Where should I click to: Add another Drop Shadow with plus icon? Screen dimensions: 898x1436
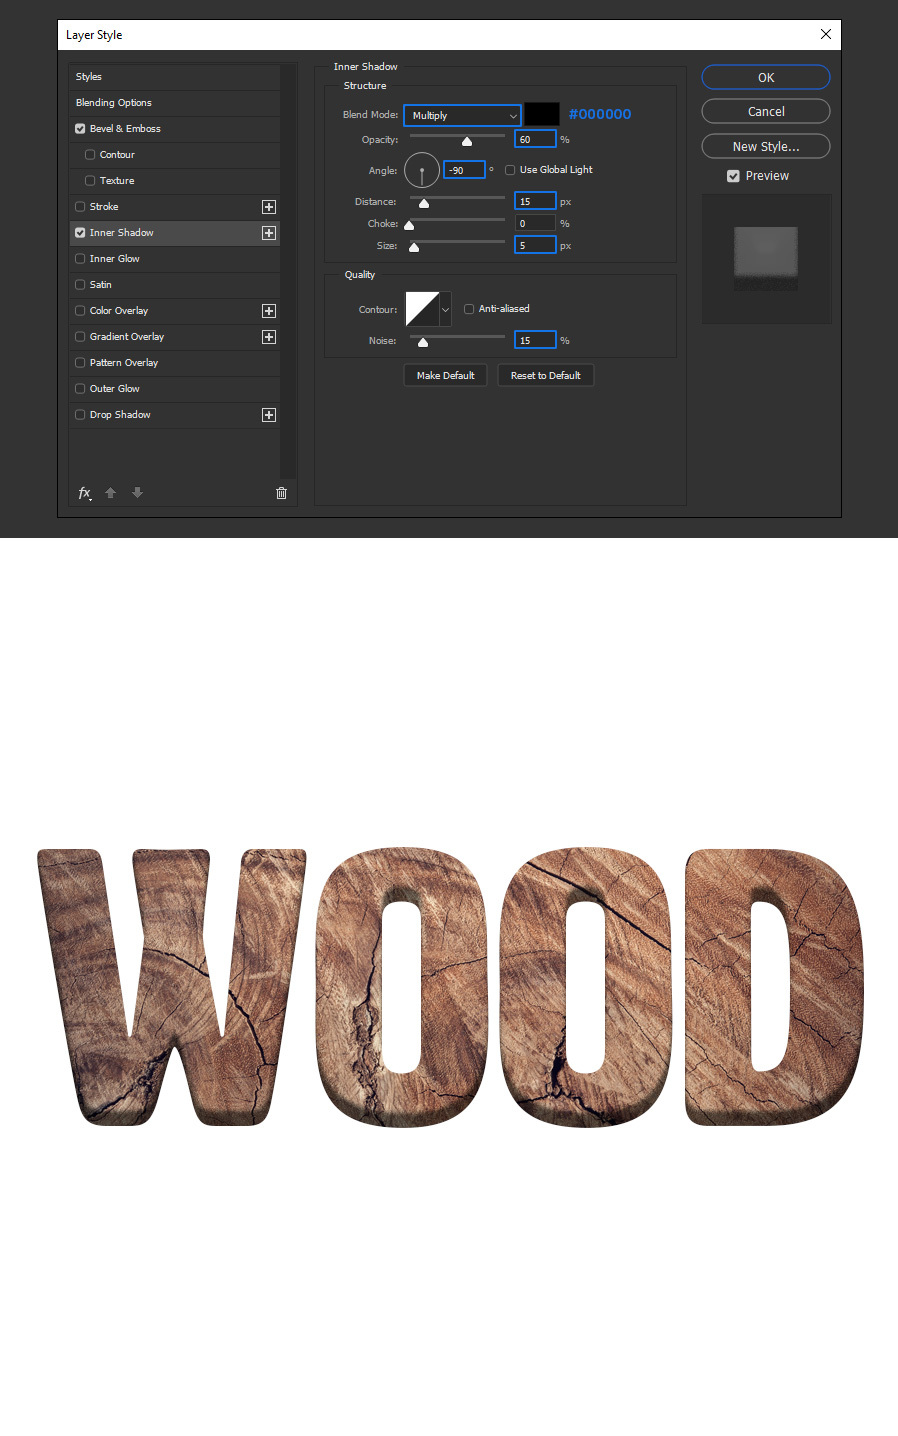click(x=269, y=415)
